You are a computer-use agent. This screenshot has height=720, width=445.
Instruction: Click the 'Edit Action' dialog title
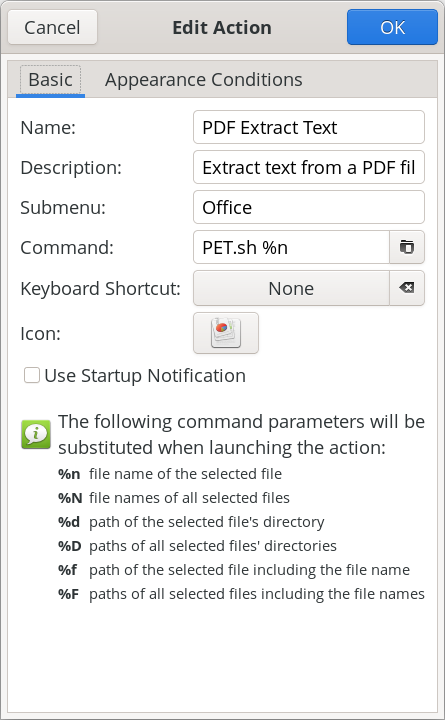click(222, 28)
